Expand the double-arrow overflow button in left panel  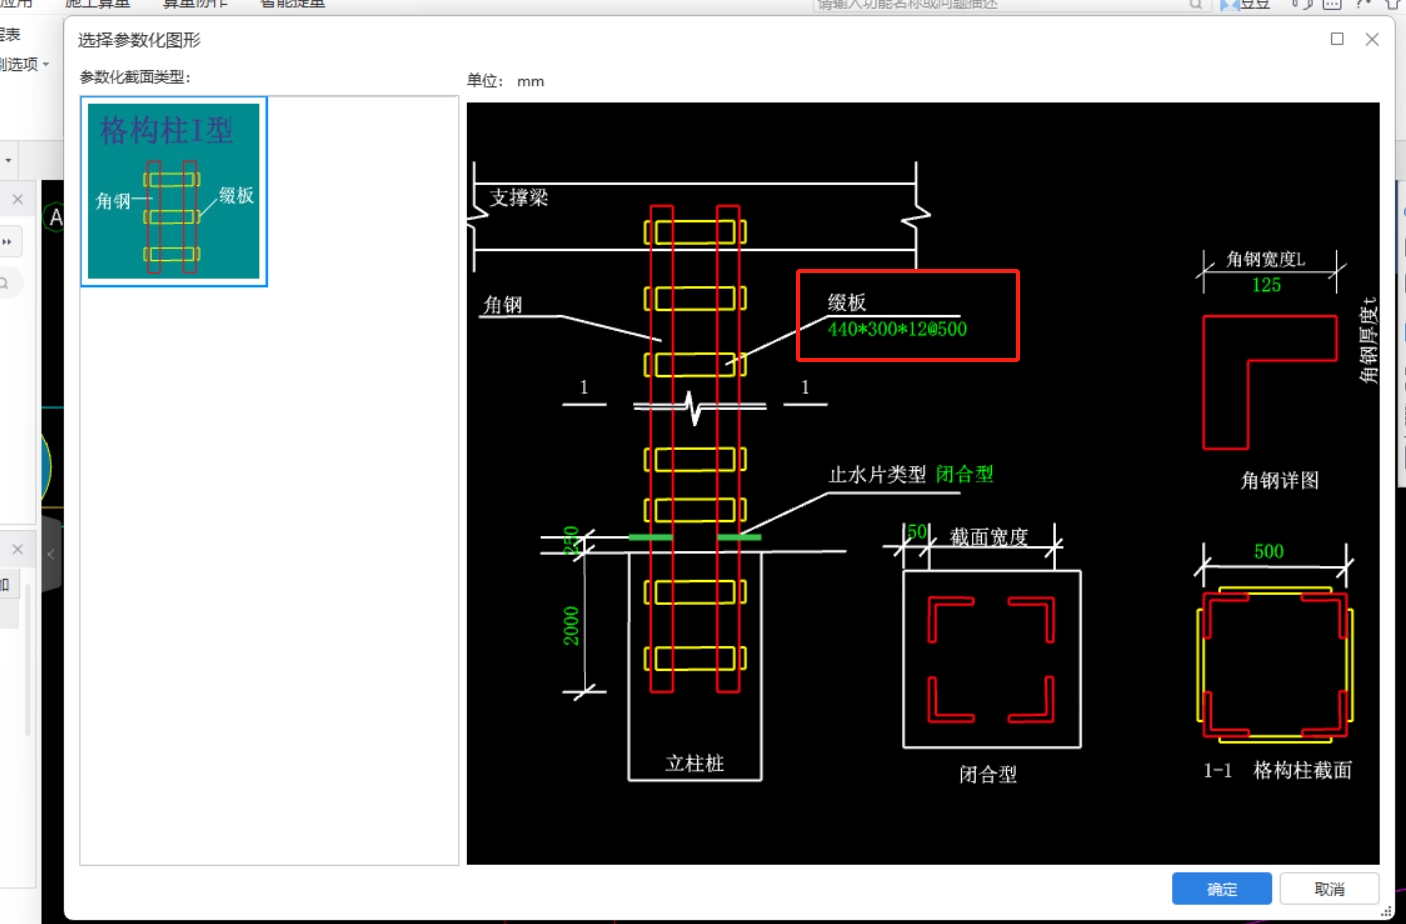[x=7, y=242]
